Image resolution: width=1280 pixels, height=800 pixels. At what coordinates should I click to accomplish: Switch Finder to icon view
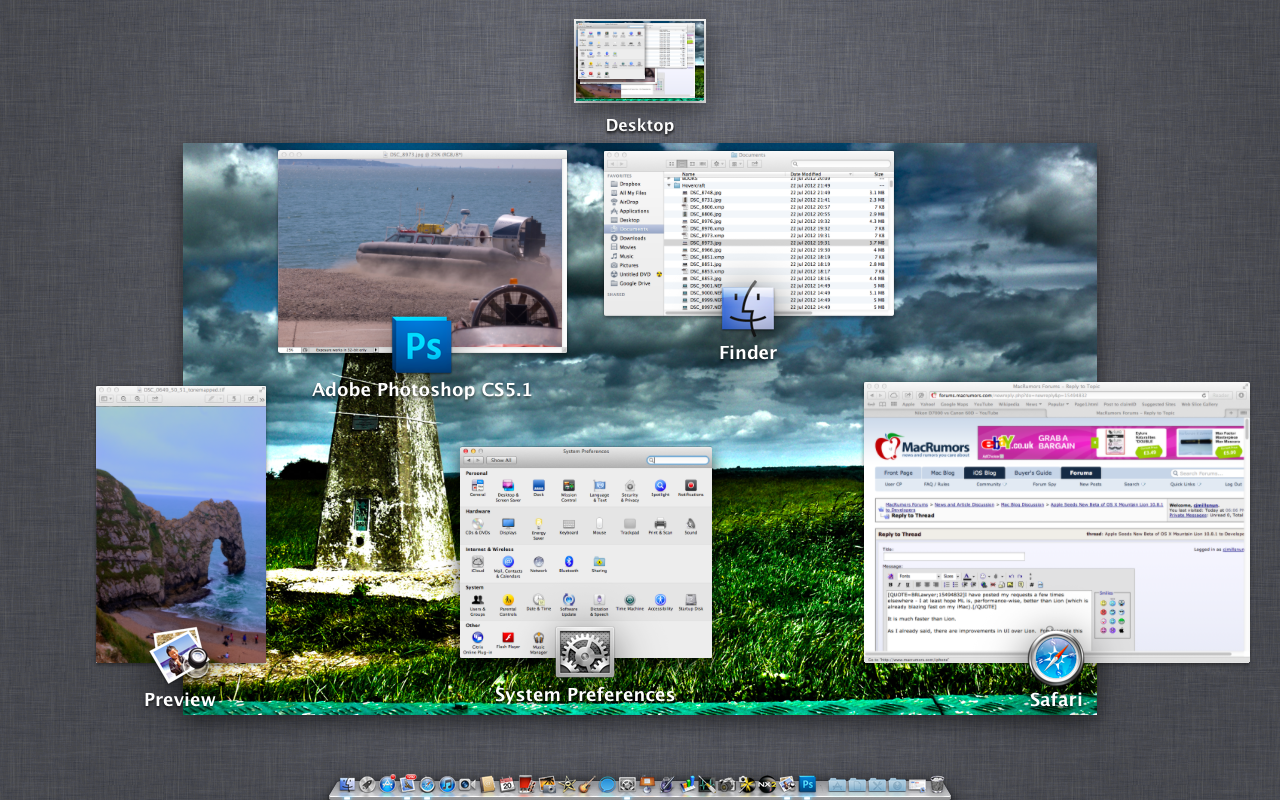pos(671,164)
